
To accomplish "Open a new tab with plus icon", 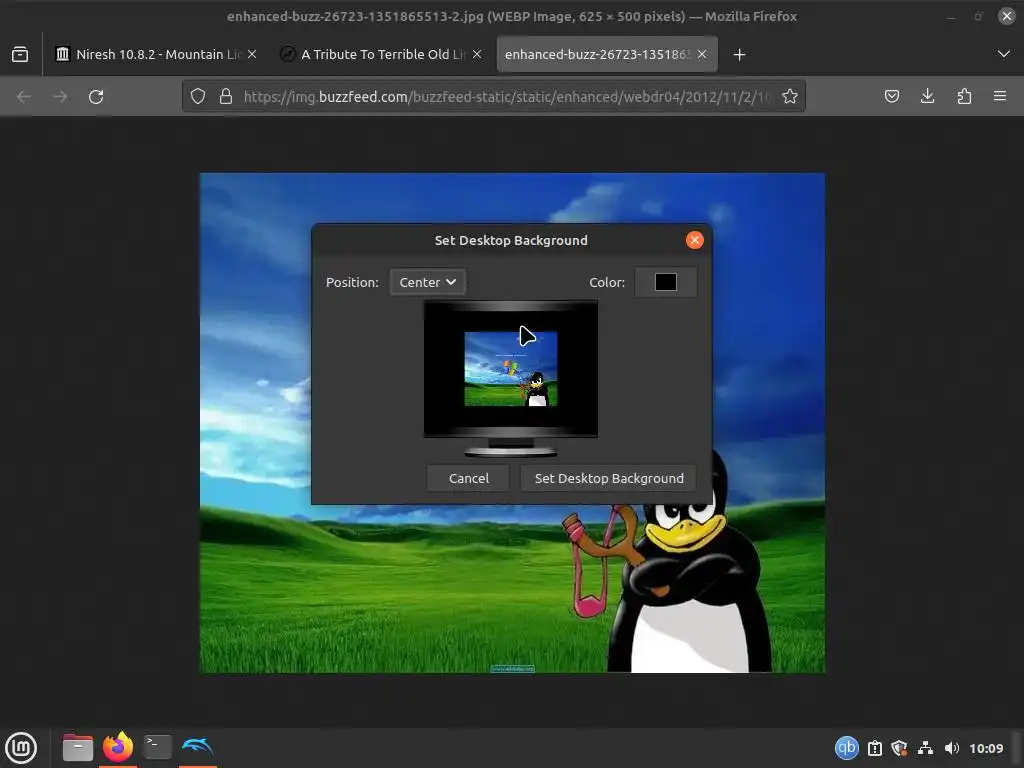I will tap(739, 55).
